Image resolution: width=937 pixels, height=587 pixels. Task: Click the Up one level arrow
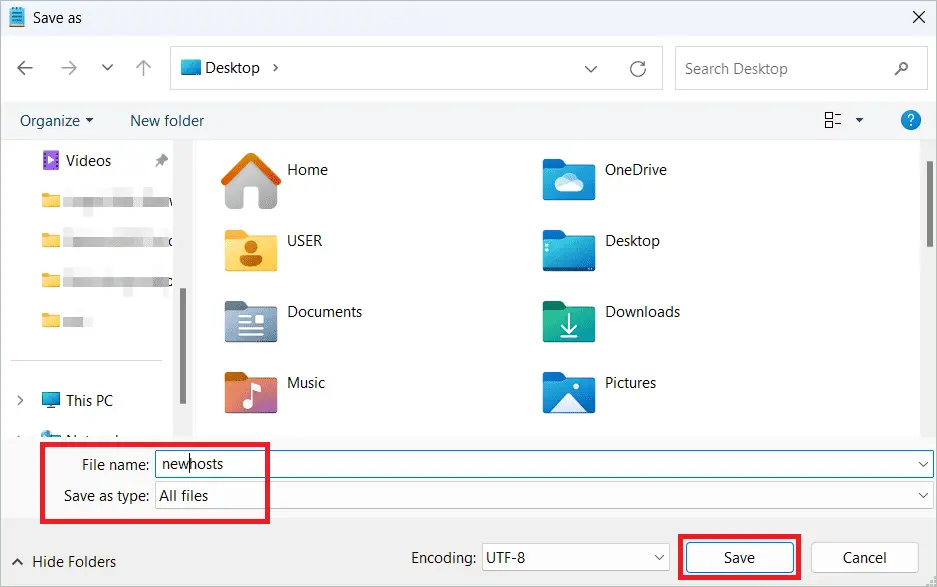tap(143, 68)
